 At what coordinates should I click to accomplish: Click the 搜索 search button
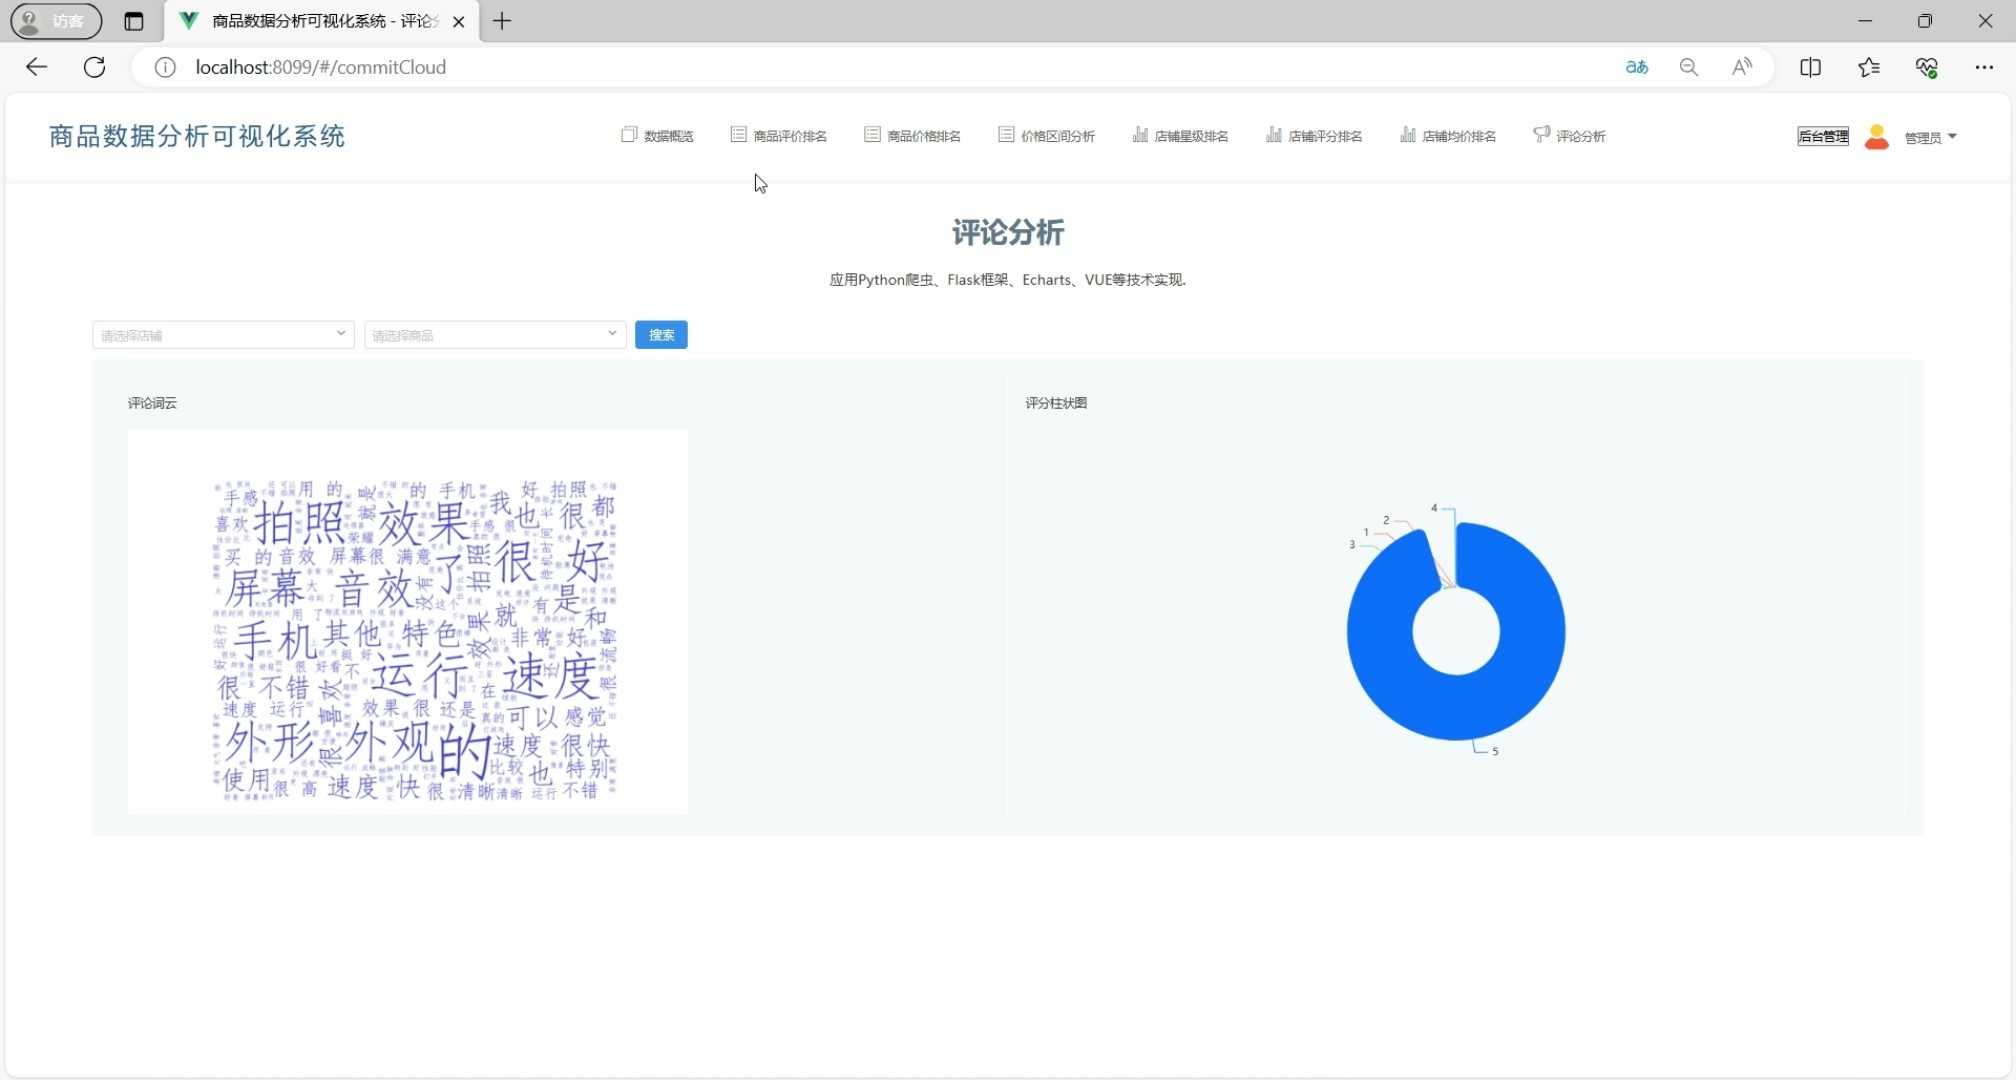660,334
